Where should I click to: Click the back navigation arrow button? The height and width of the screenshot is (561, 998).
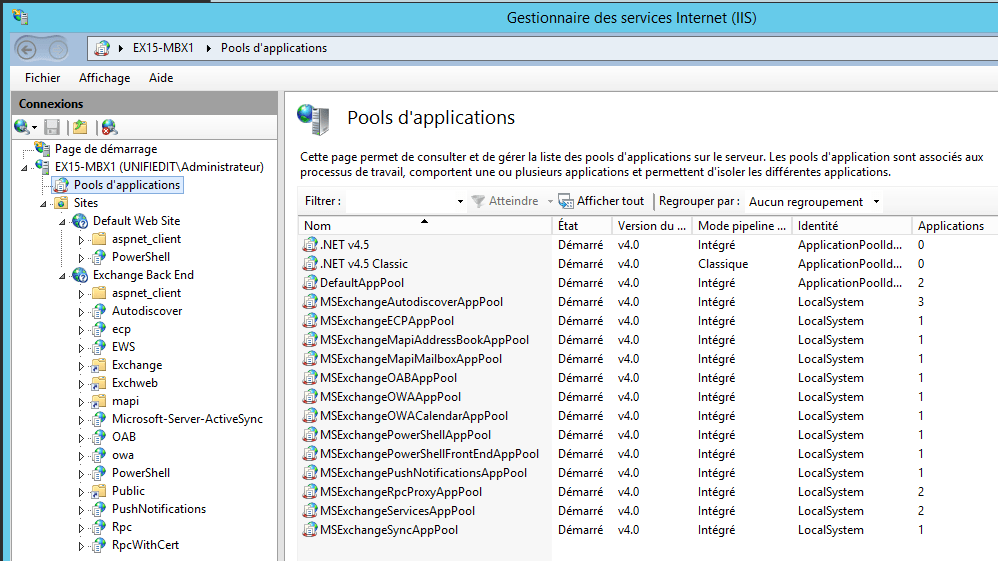(x=28, y=48)
